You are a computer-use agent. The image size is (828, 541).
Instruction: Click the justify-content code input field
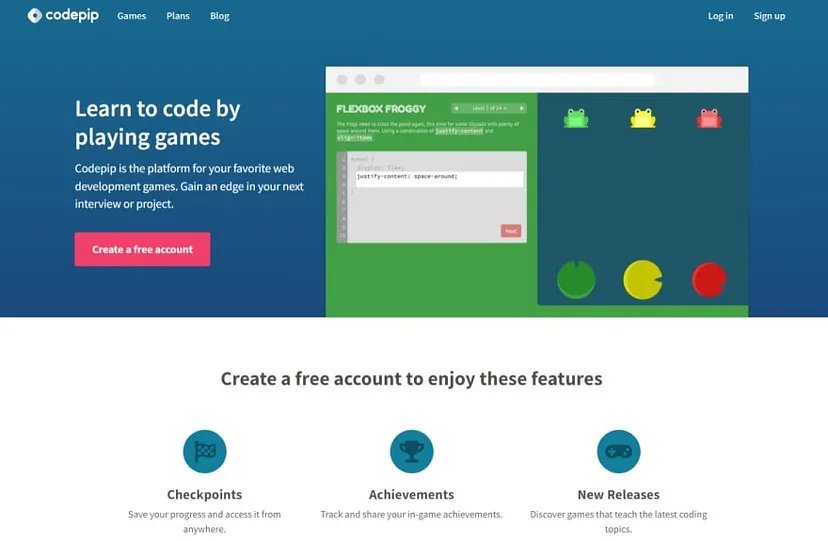(439, 178)
